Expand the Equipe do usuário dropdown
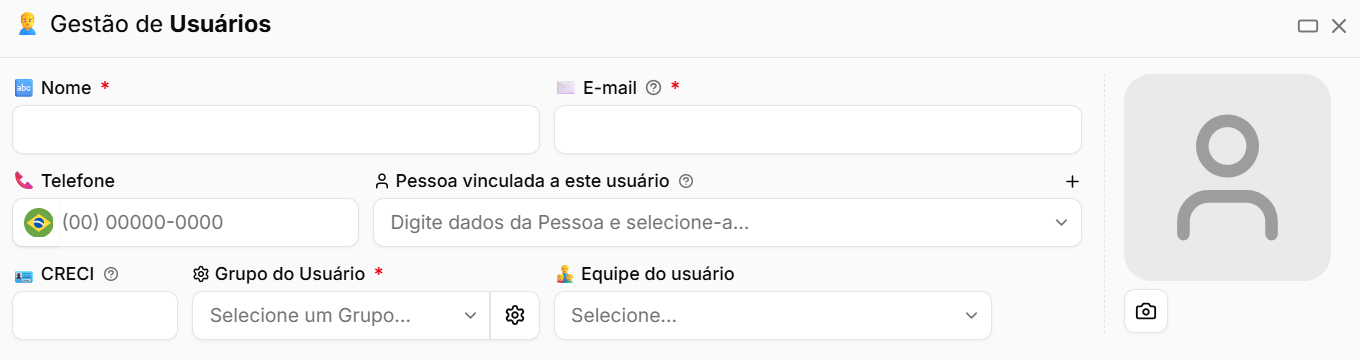The height and width of the screenshot is (360, 1360). click(773, 315)
